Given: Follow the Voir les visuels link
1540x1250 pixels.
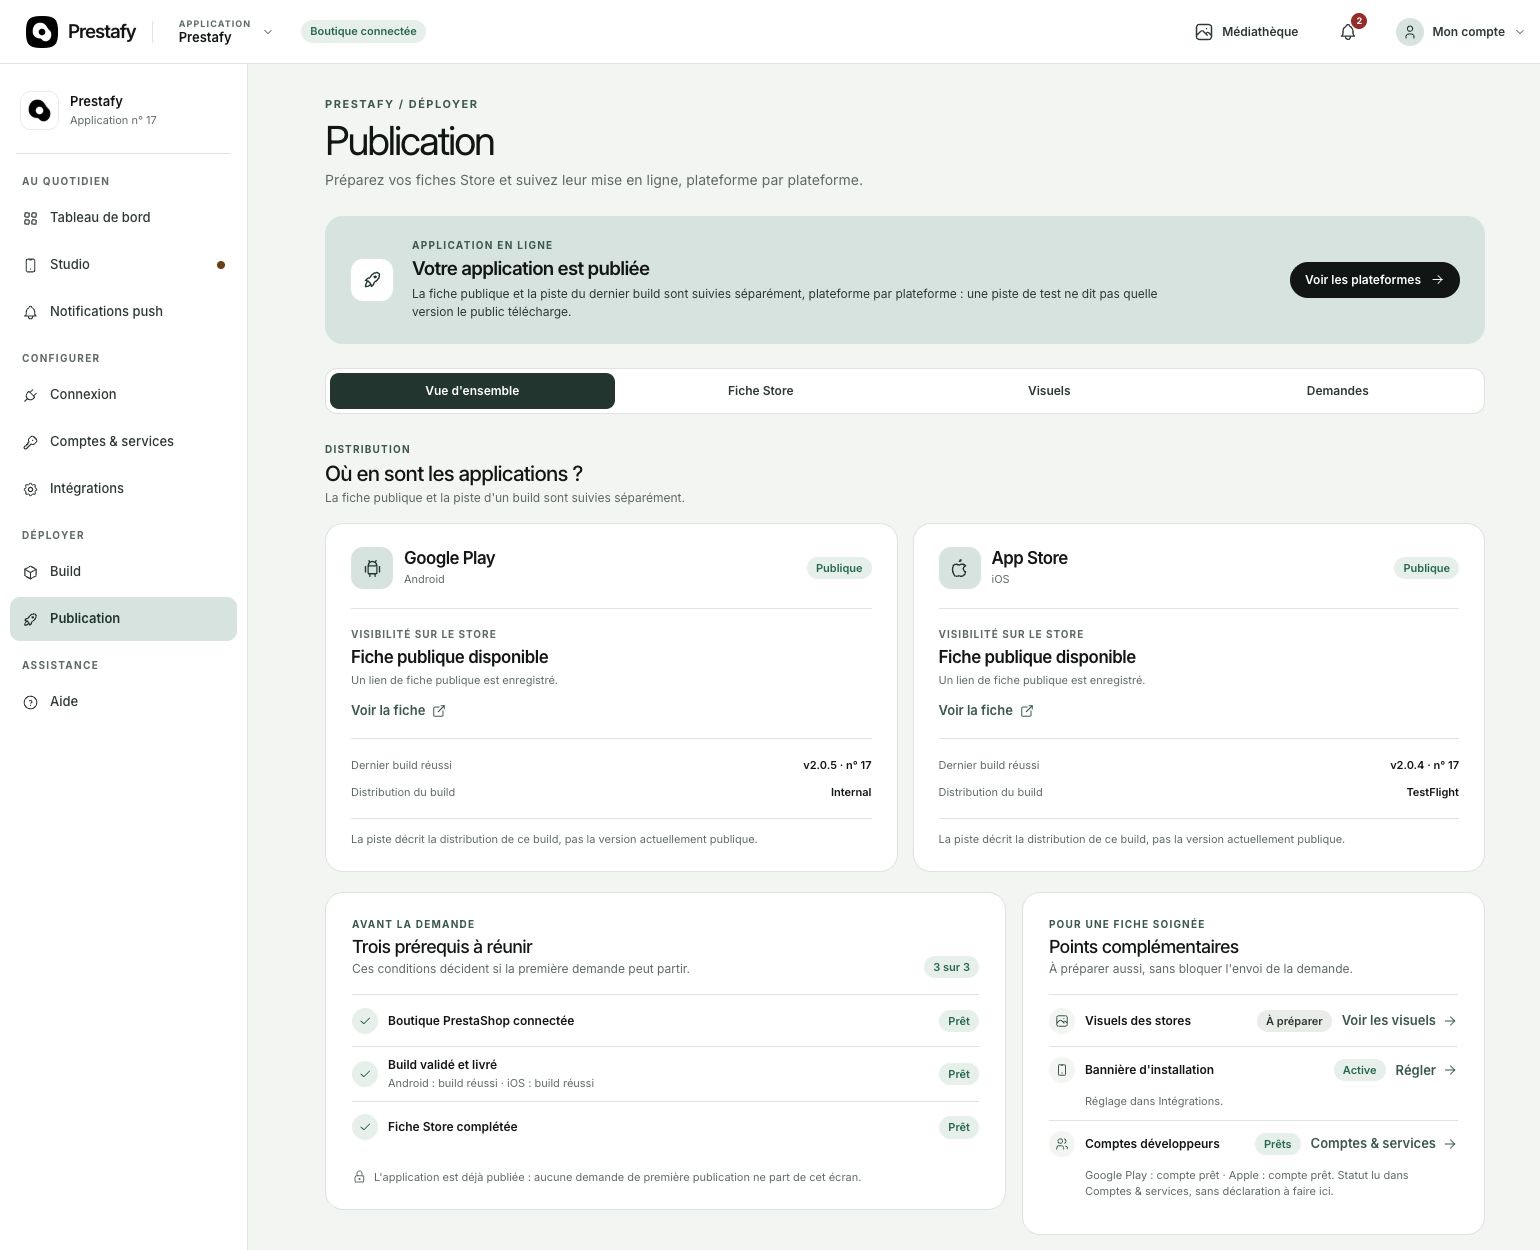Looking at the screenshot, I should pyautogui.click(x=1399, y=1021).
